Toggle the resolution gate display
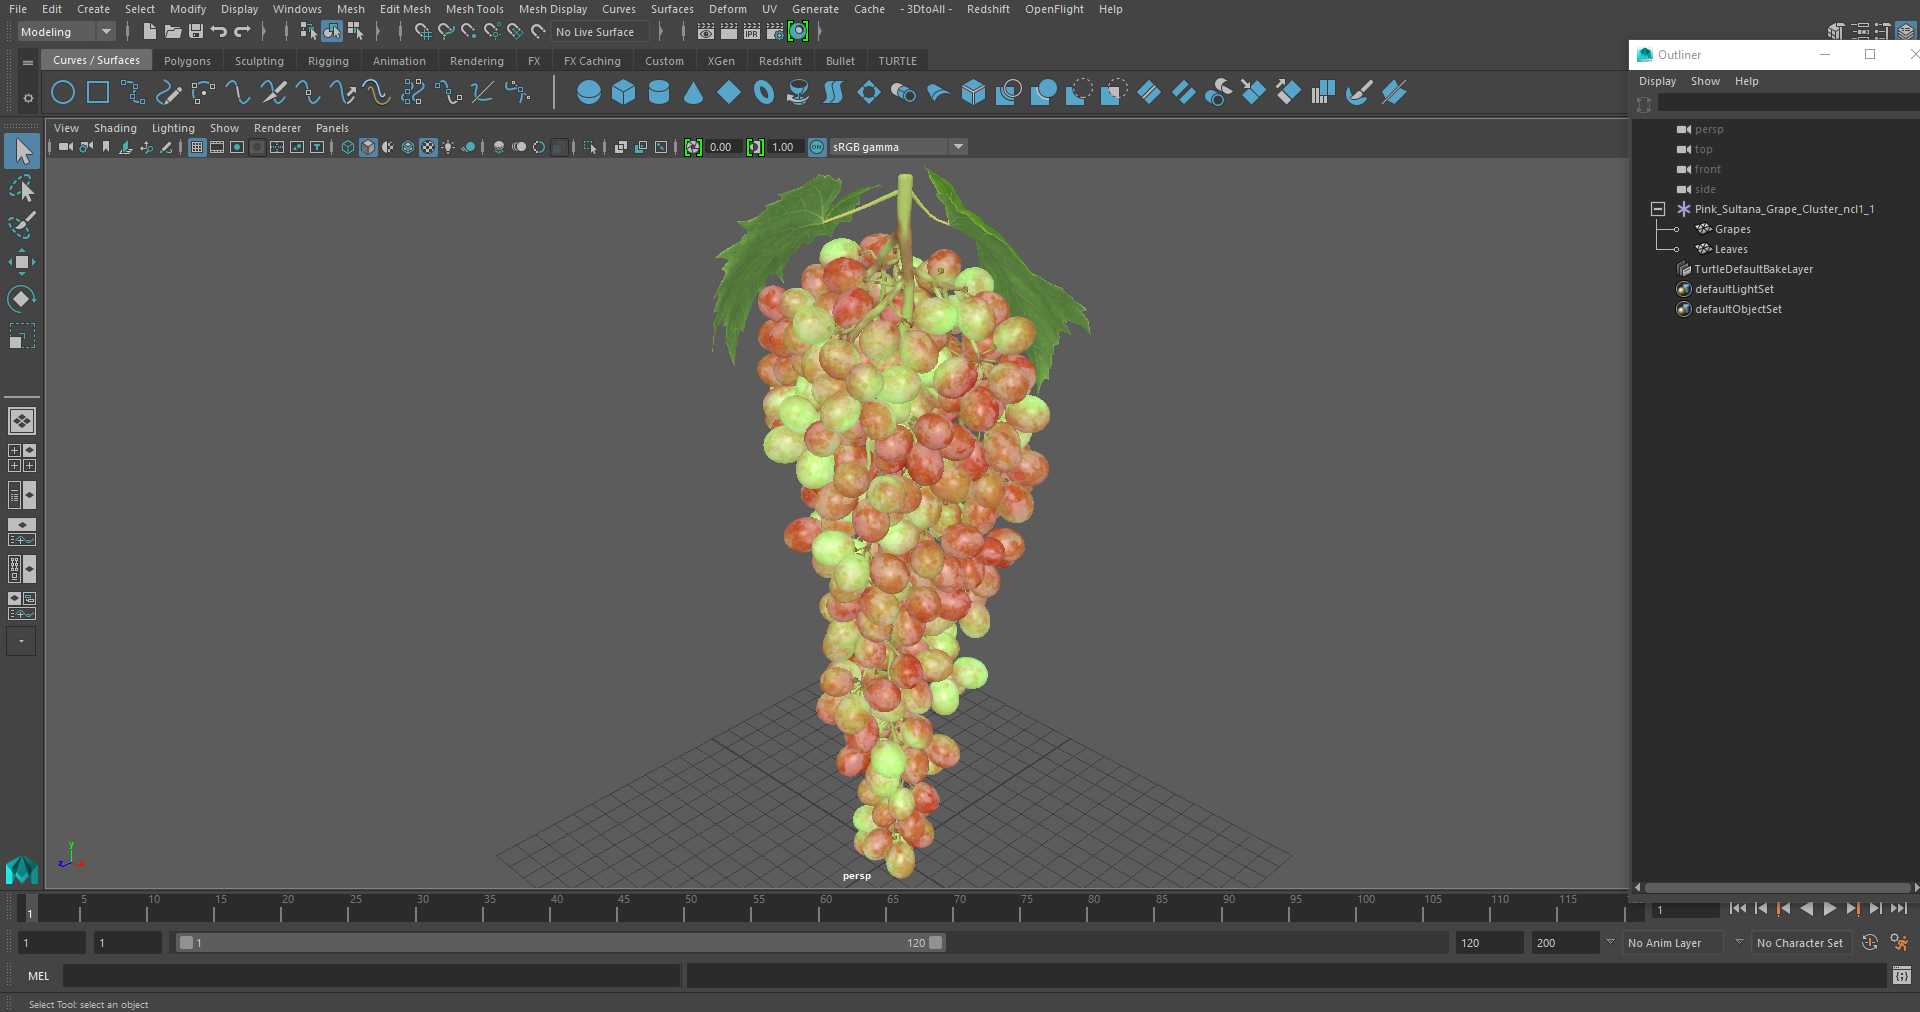Screen dimensions: 1920x1012 (x=237, y=147)
